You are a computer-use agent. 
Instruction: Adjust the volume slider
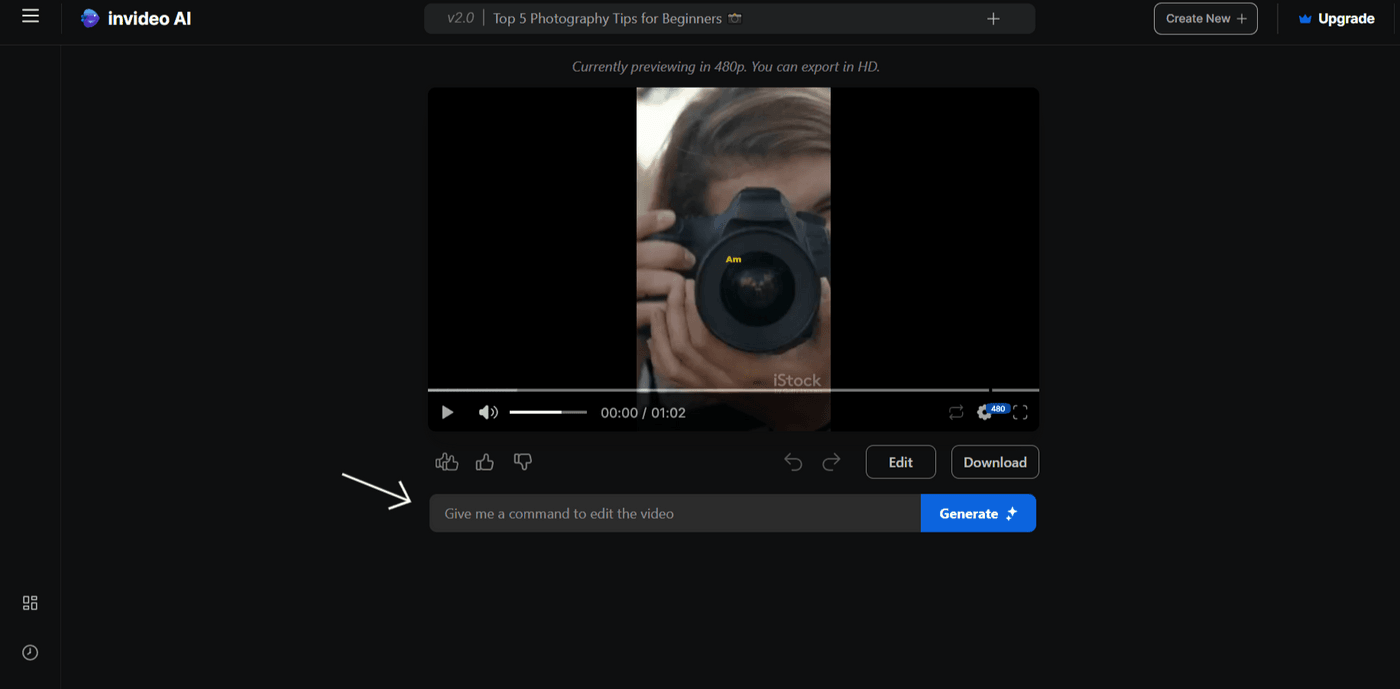tap(548, 412)
